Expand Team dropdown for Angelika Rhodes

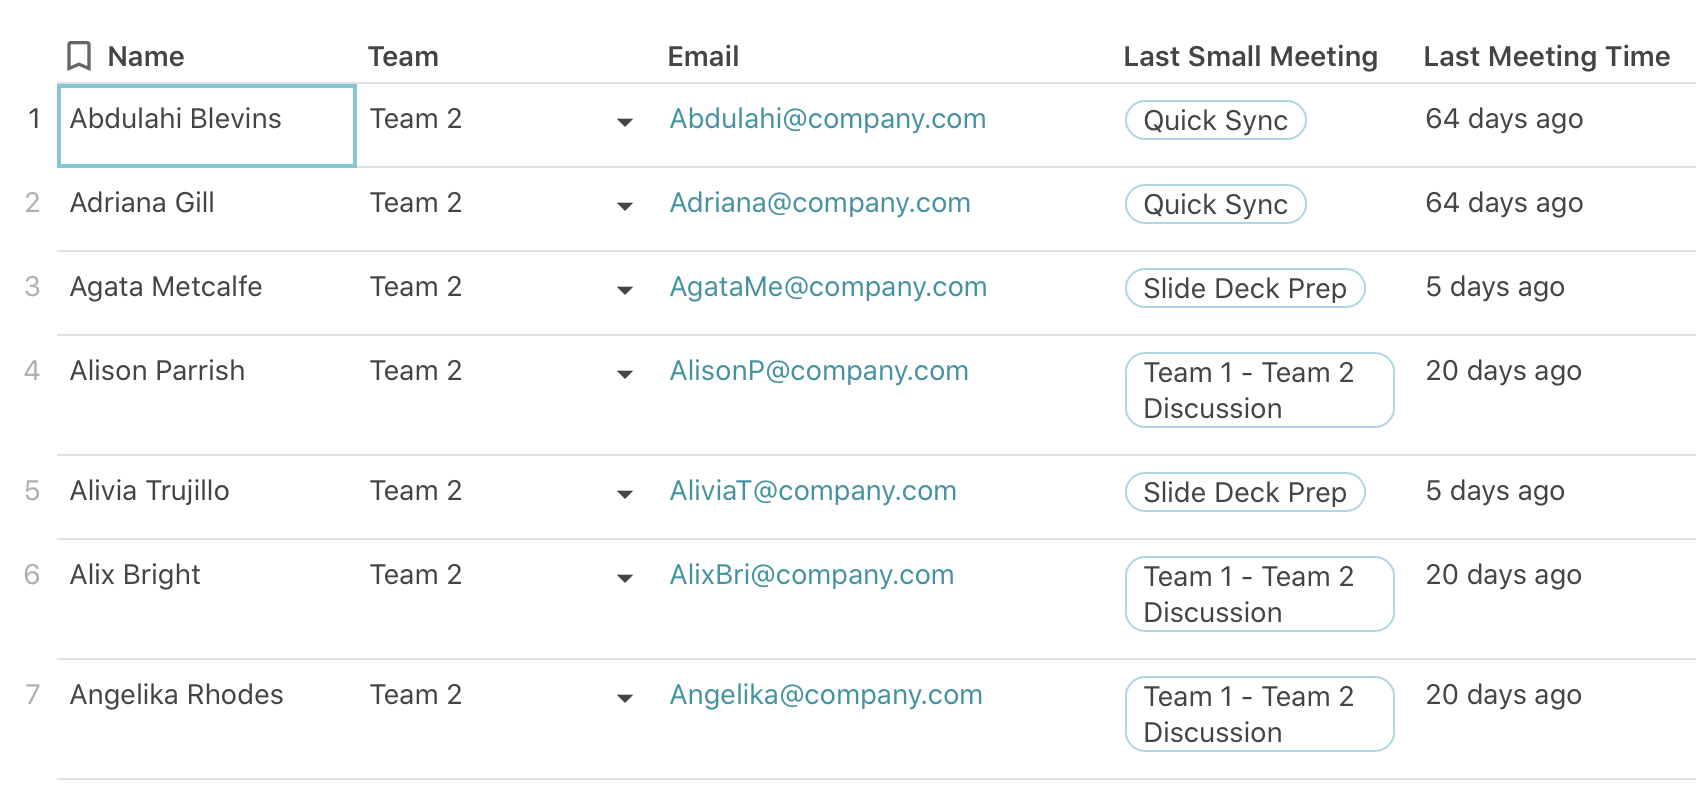pyautogui.click(x=625, y=698)
